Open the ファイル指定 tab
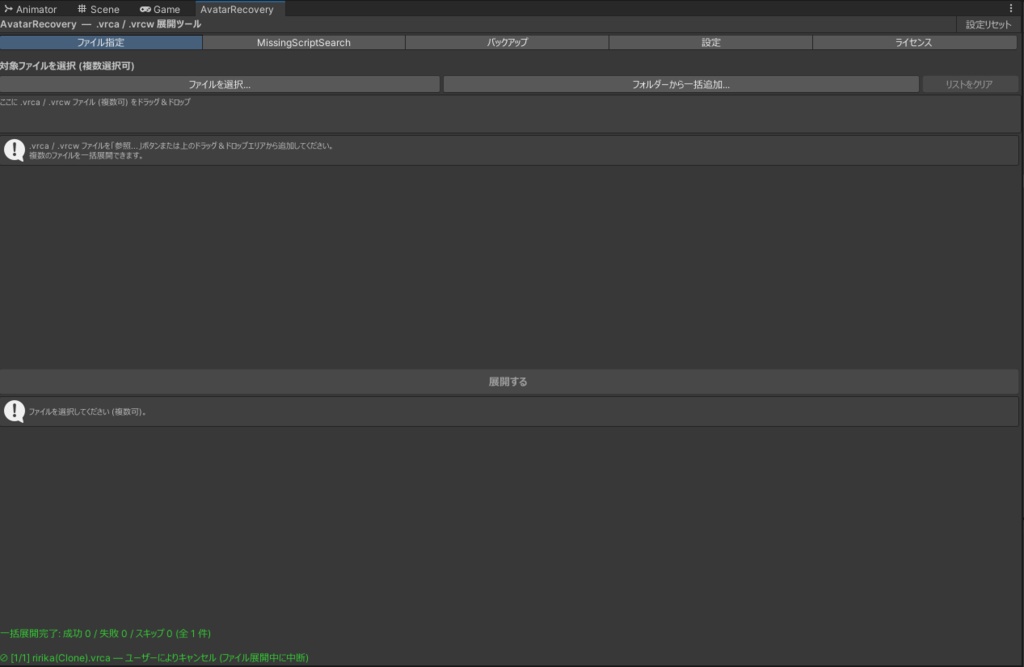Viewport: 1024px width, 667px height. pyautogui.click(x=101, y=42)
